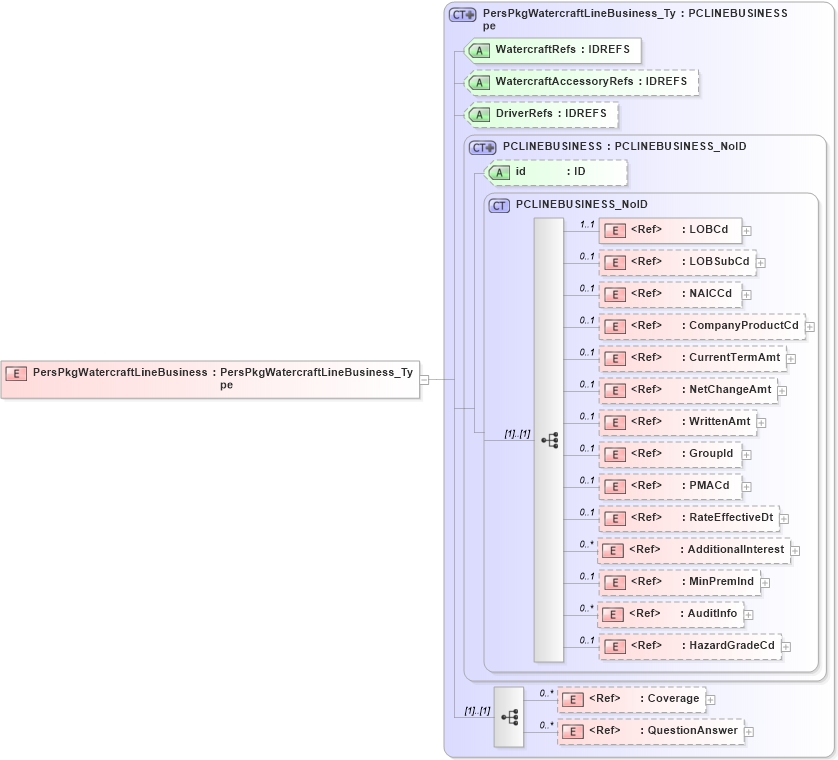The width and height of the screenshot is (838, 760).
Task: Click the CT icon of PCLINEBUSINESS_NoID
Action: click(x=498, y=204)
